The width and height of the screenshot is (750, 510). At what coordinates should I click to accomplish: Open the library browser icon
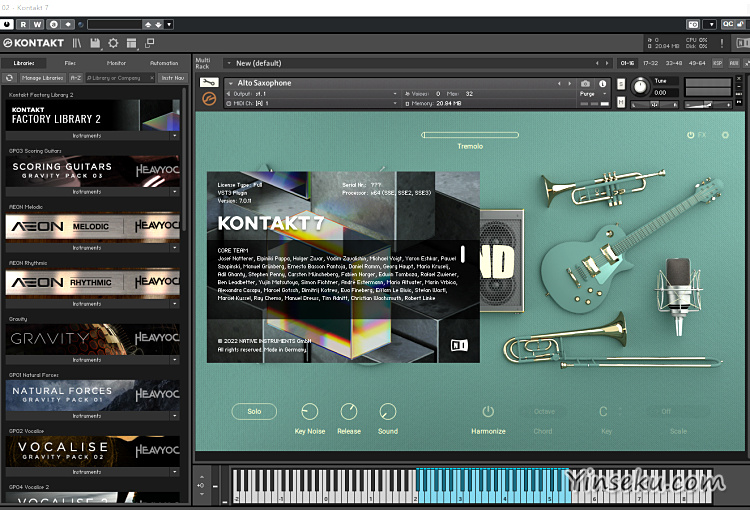click(x=77, y=43)
